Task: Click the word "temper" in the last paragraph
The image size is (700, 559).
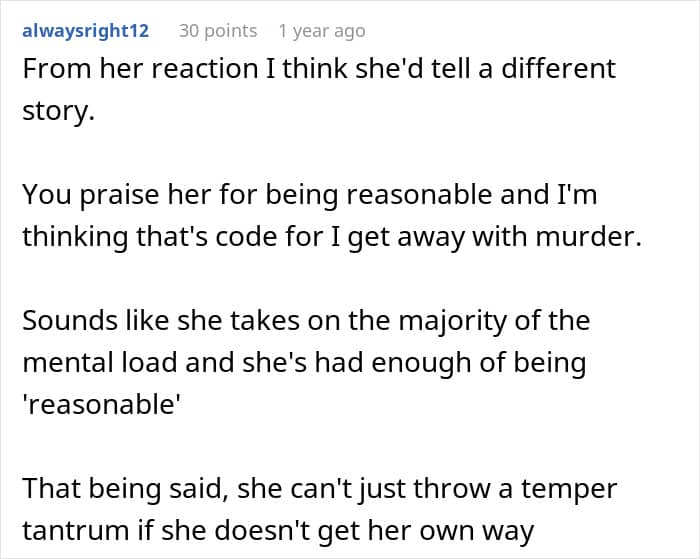Action: [576, 488]
